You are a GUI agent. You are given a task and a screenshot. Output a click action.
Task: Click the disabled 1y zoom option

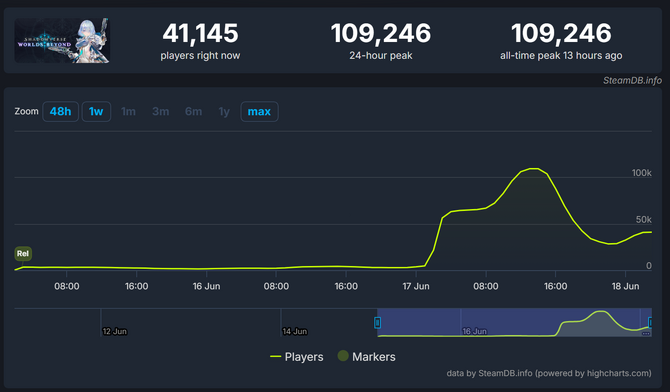224,112
